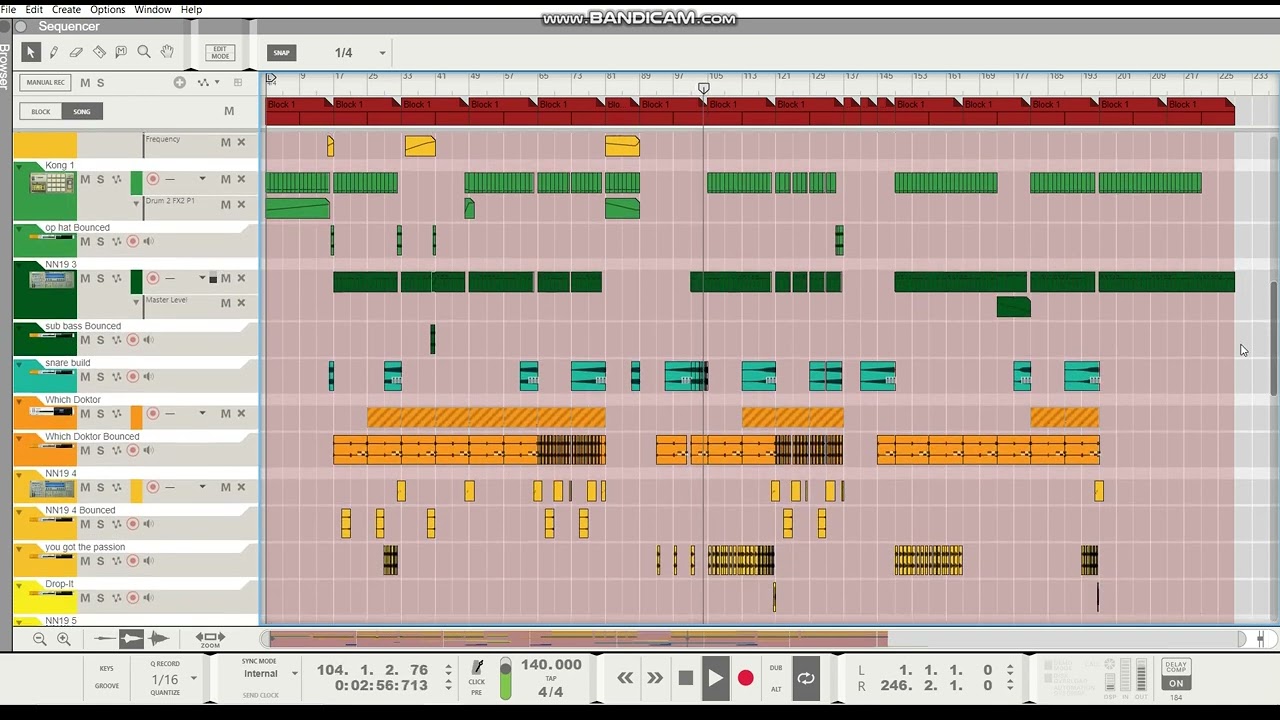
Task: Open the File menu
Action: point(9,9)
